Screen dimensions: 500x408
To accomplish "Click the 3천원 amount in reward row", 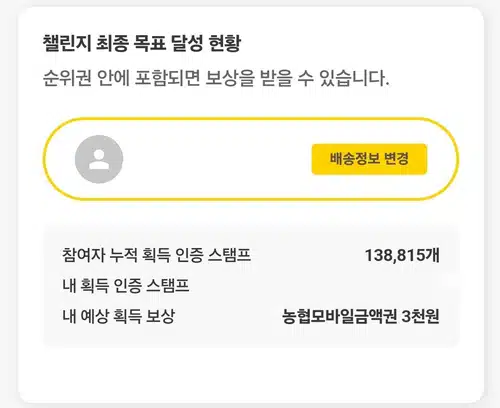I will [x=420, y=316].
